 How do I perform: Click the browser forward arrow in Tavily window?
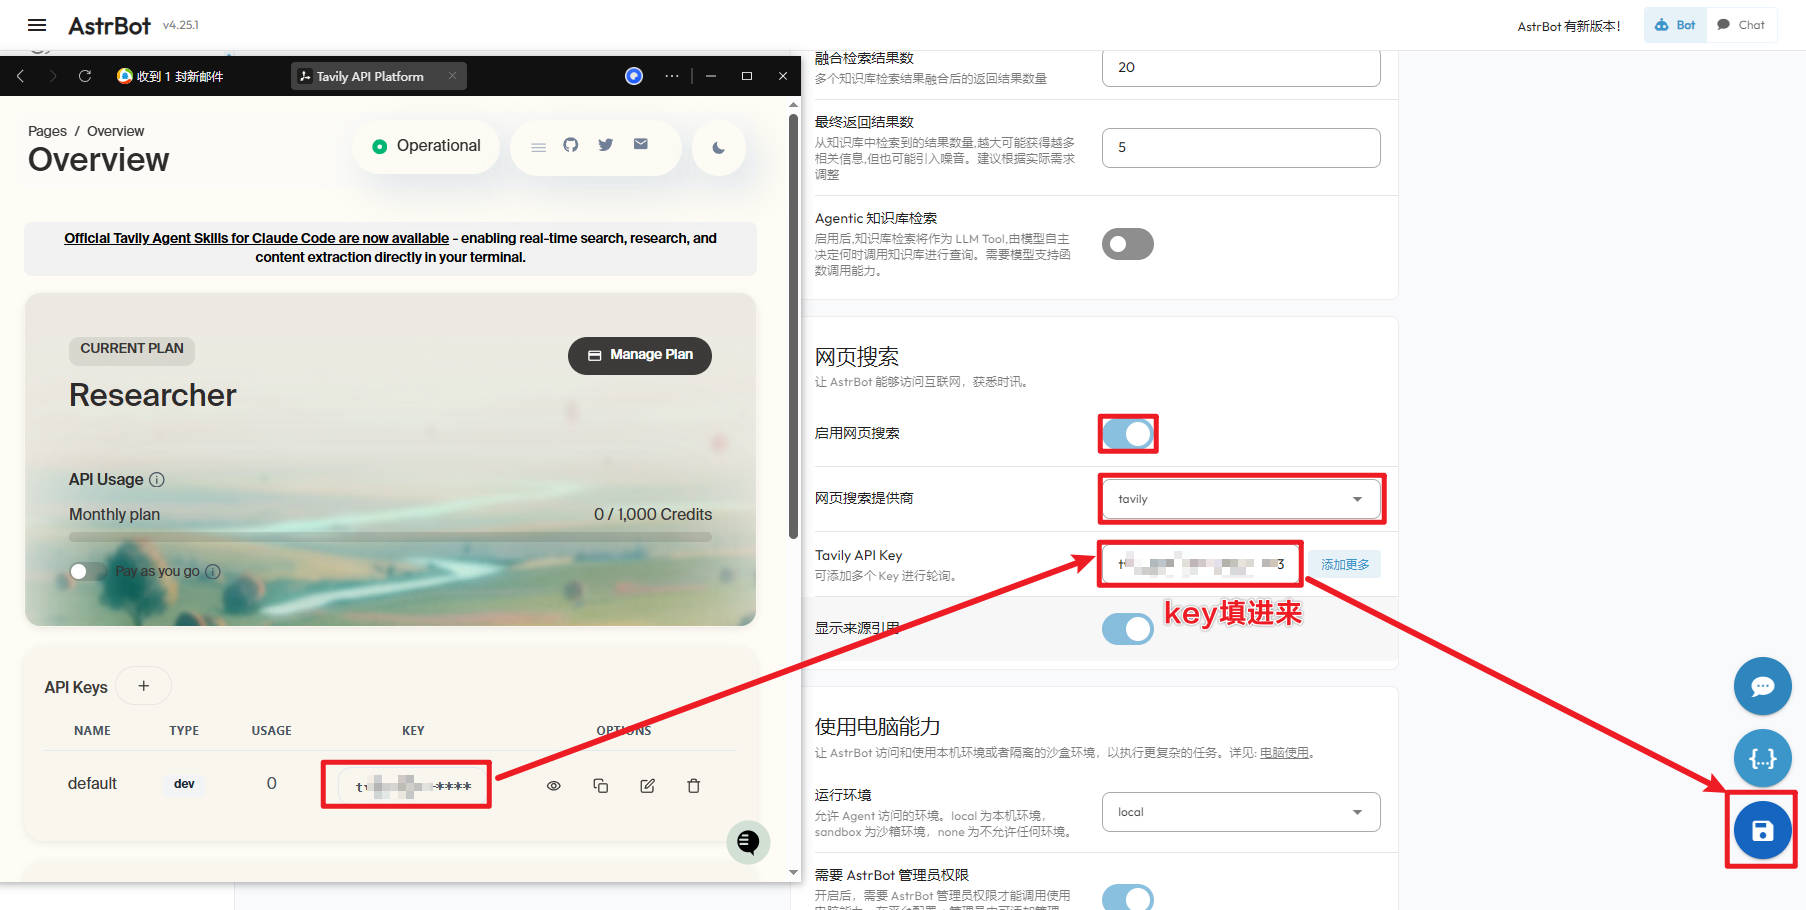[53, 76]
